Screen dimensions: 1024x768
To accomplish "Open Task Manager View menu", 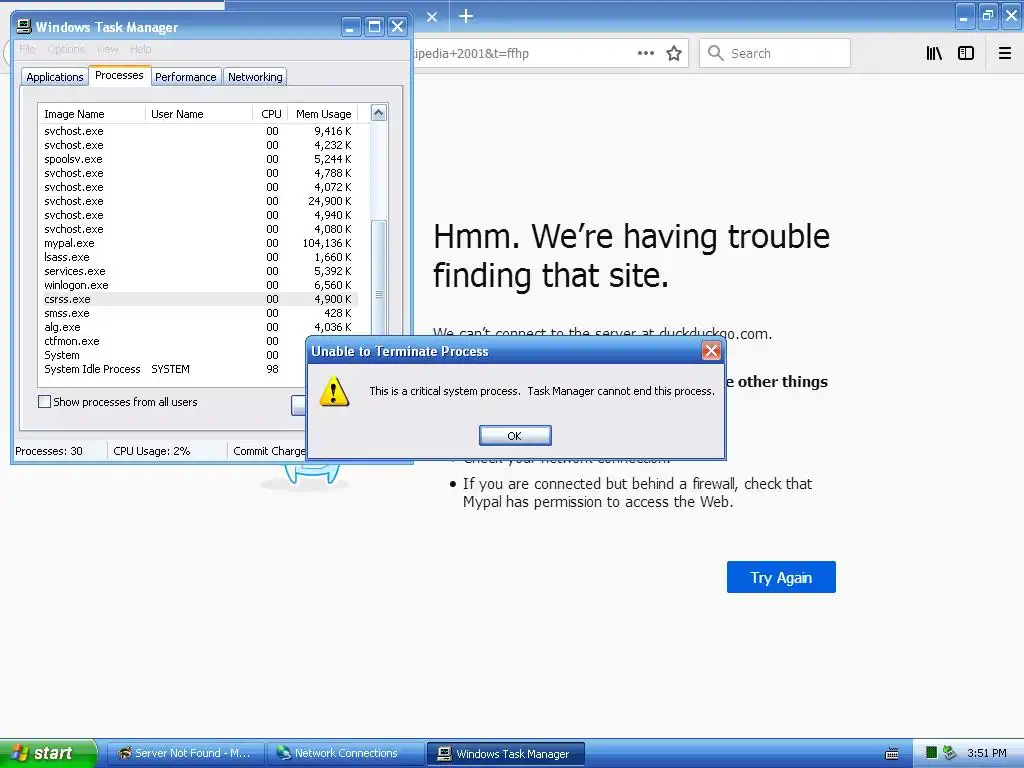I will (107, 49).
